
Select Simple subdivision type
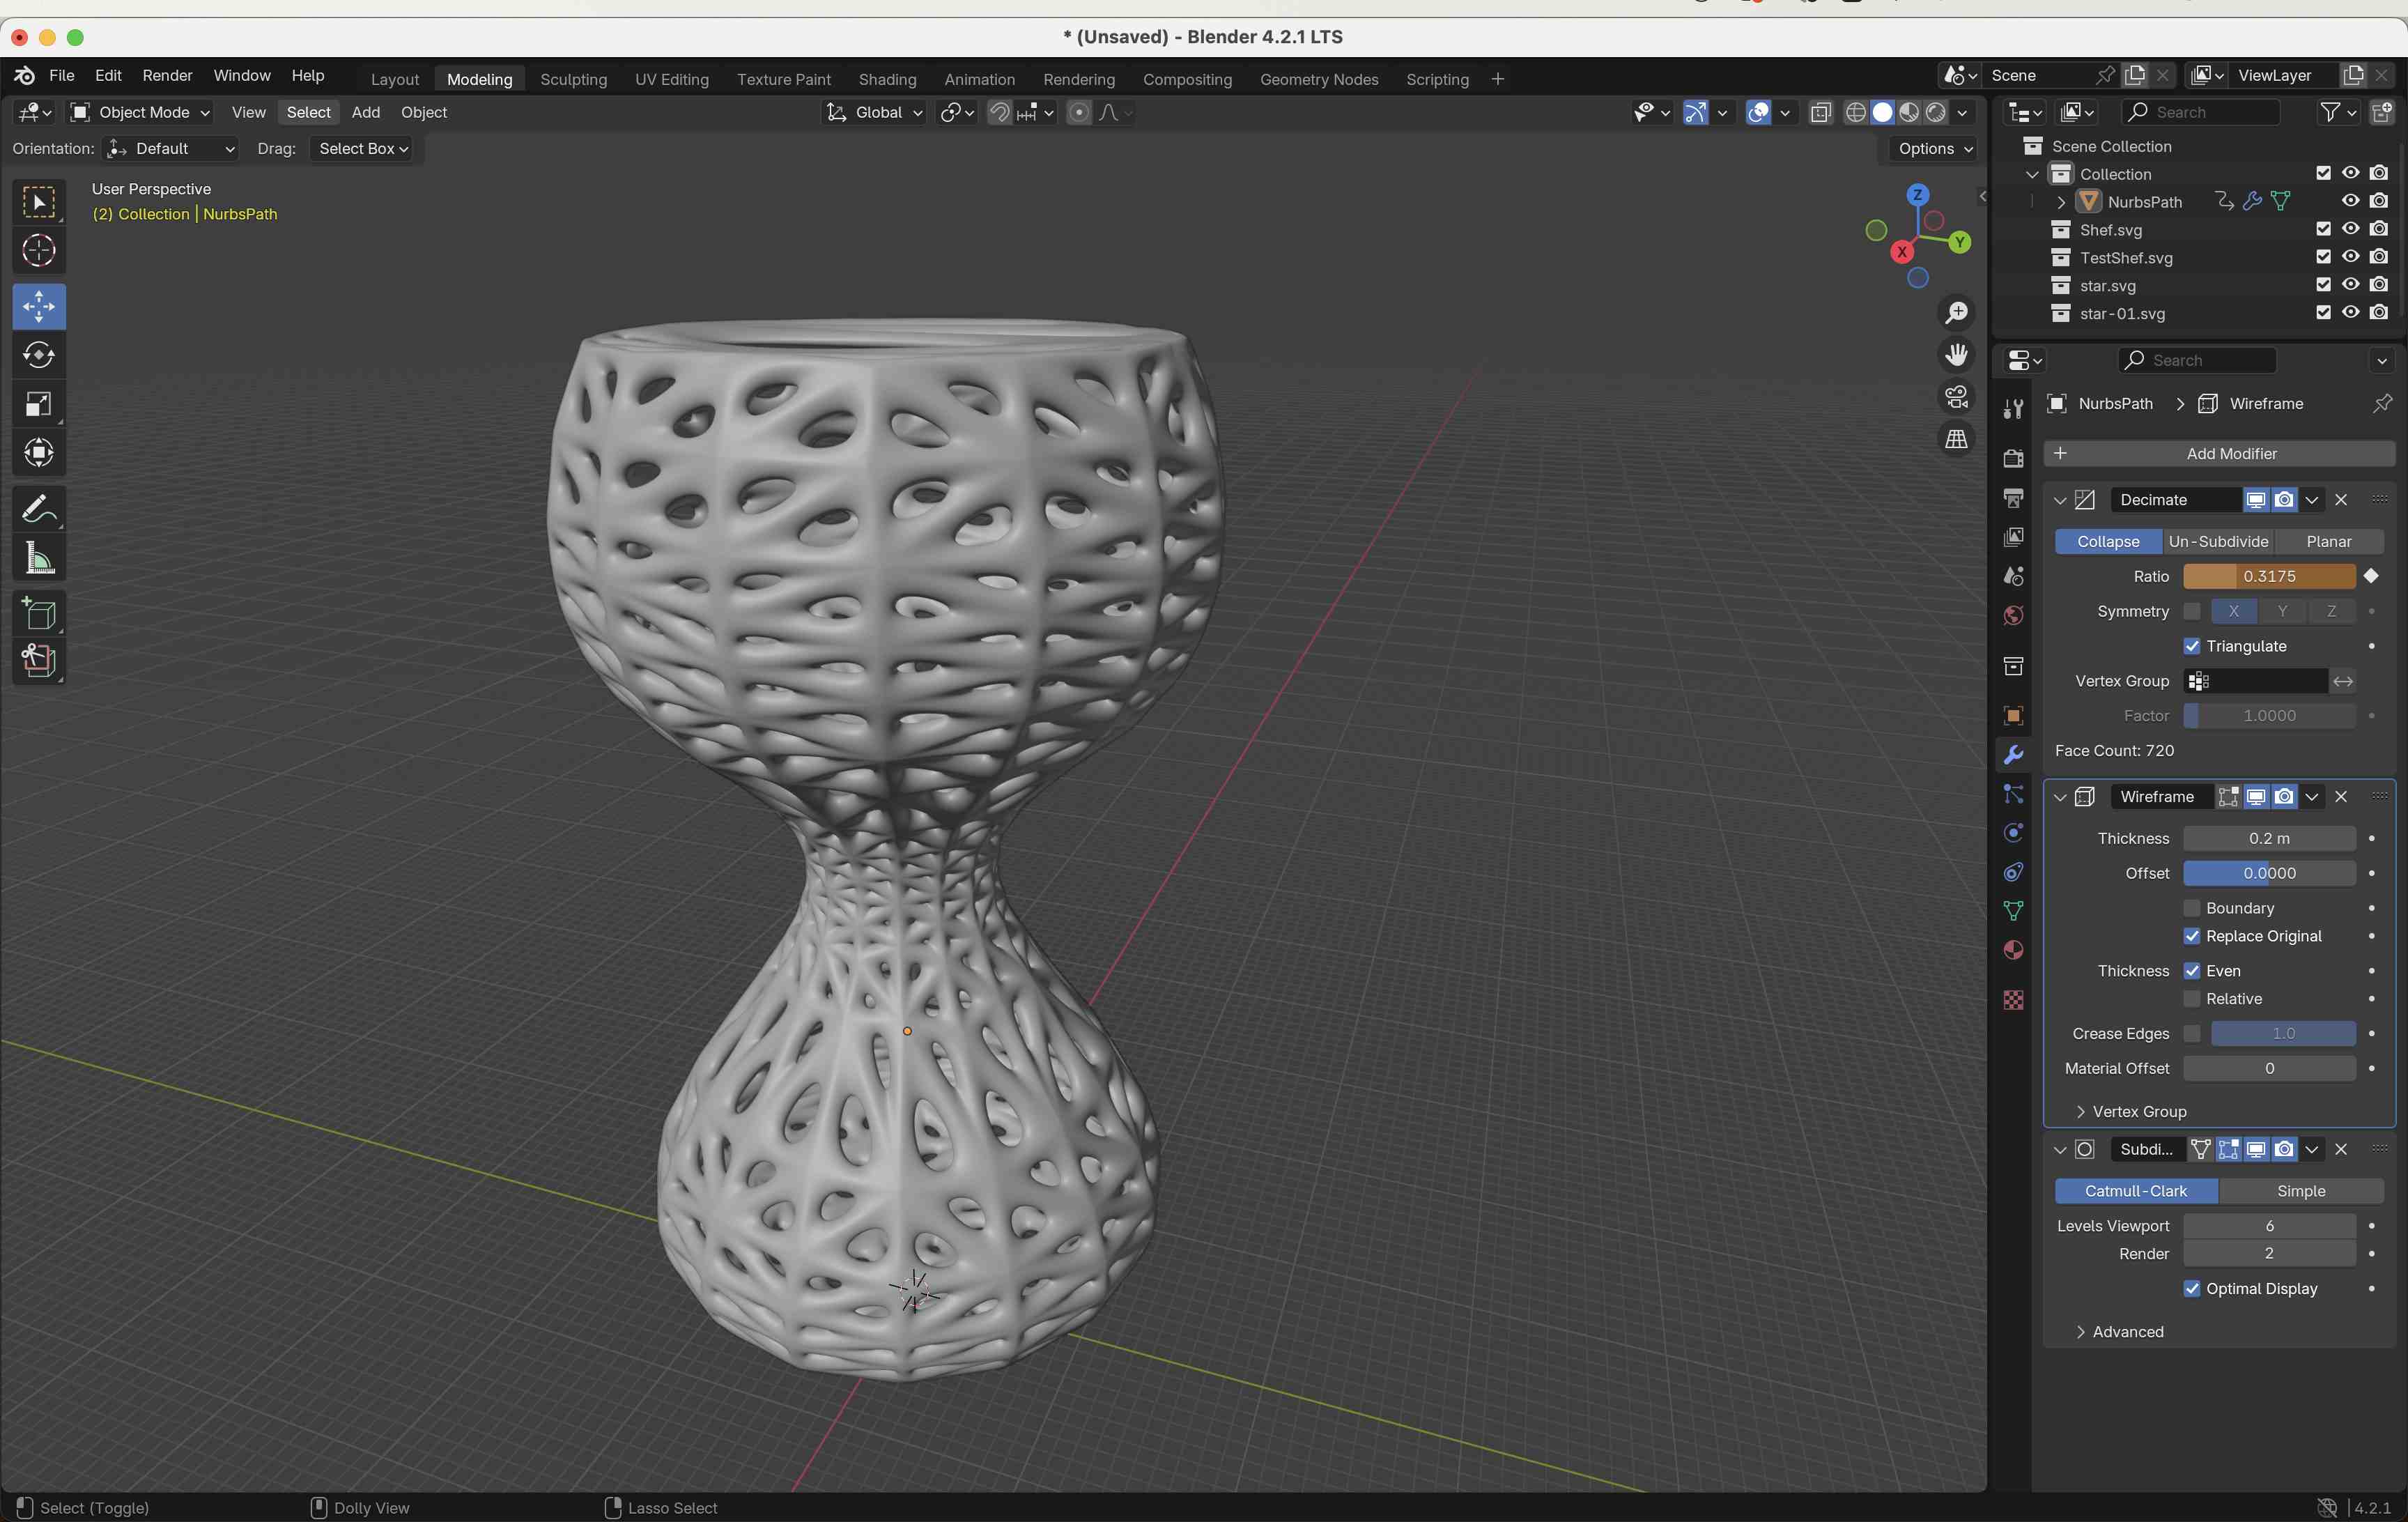coord(2301,1191)
